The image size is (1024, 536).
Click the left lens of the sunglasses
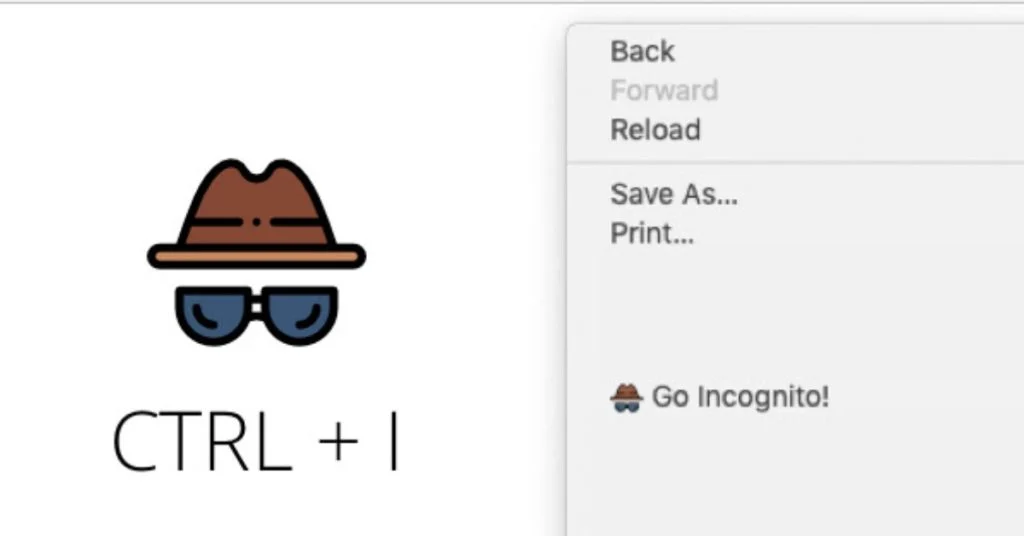click(x=214, y=316)
